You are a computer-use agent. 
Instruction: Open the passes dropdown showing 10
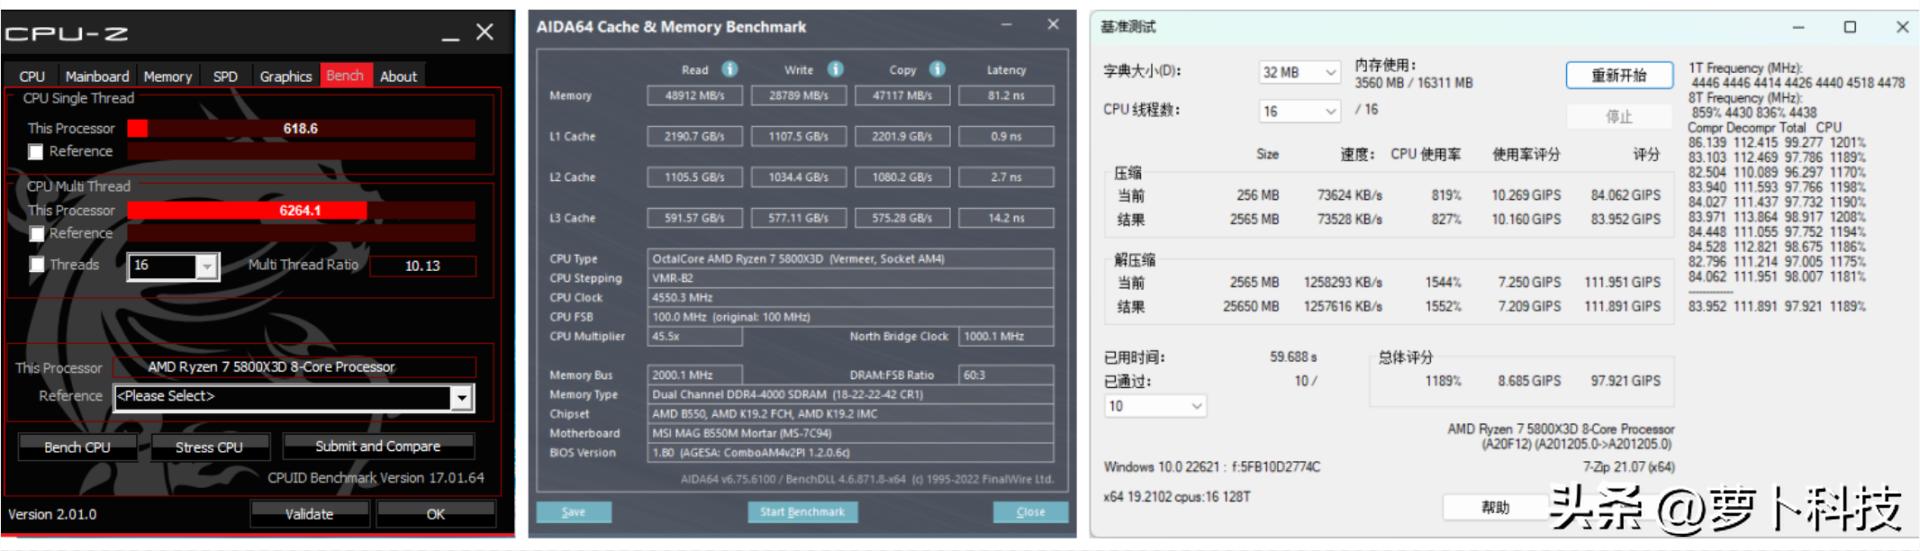point(1155,406)
